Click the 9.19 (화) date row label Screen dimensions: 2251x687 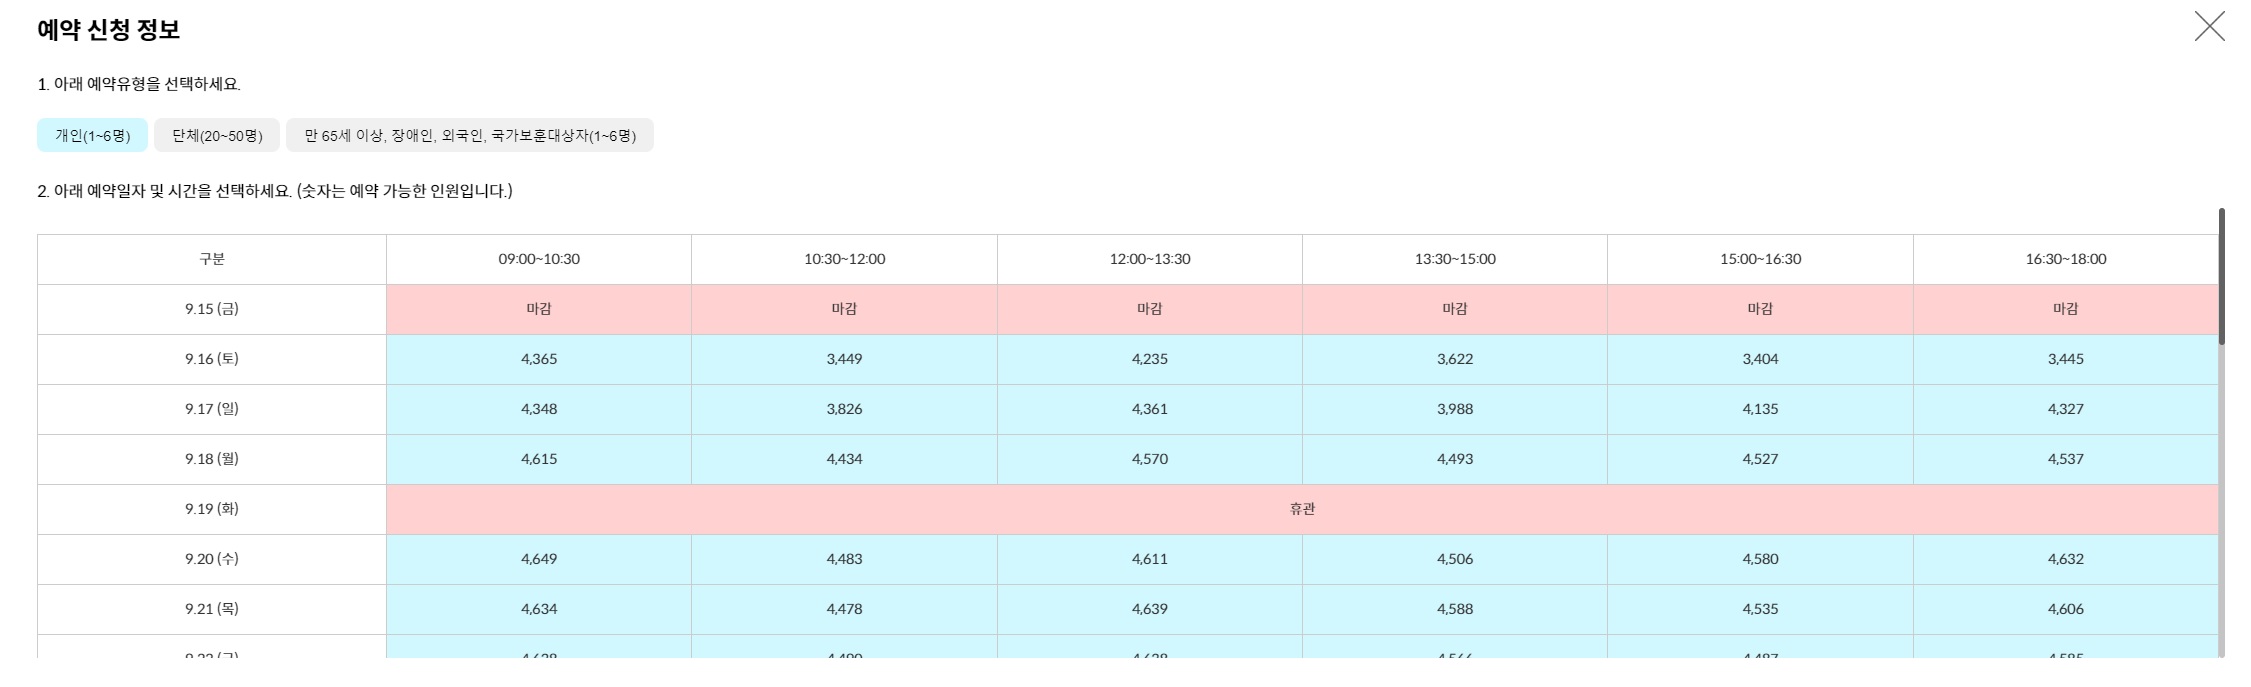[x=212, y=509]
